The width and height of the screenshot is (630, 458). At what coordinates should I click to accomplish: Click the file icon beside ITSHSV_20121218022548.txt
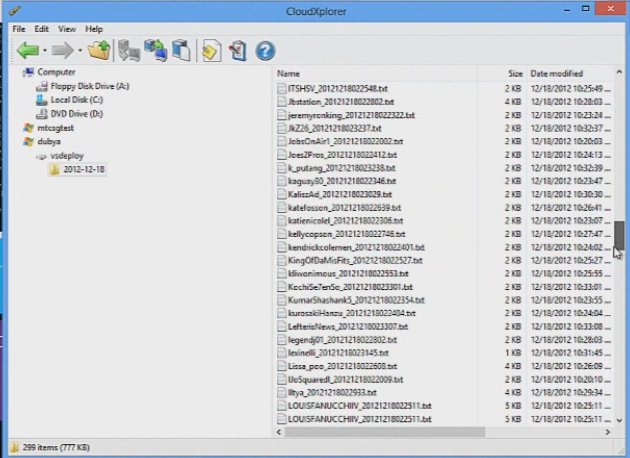(282, 88)
